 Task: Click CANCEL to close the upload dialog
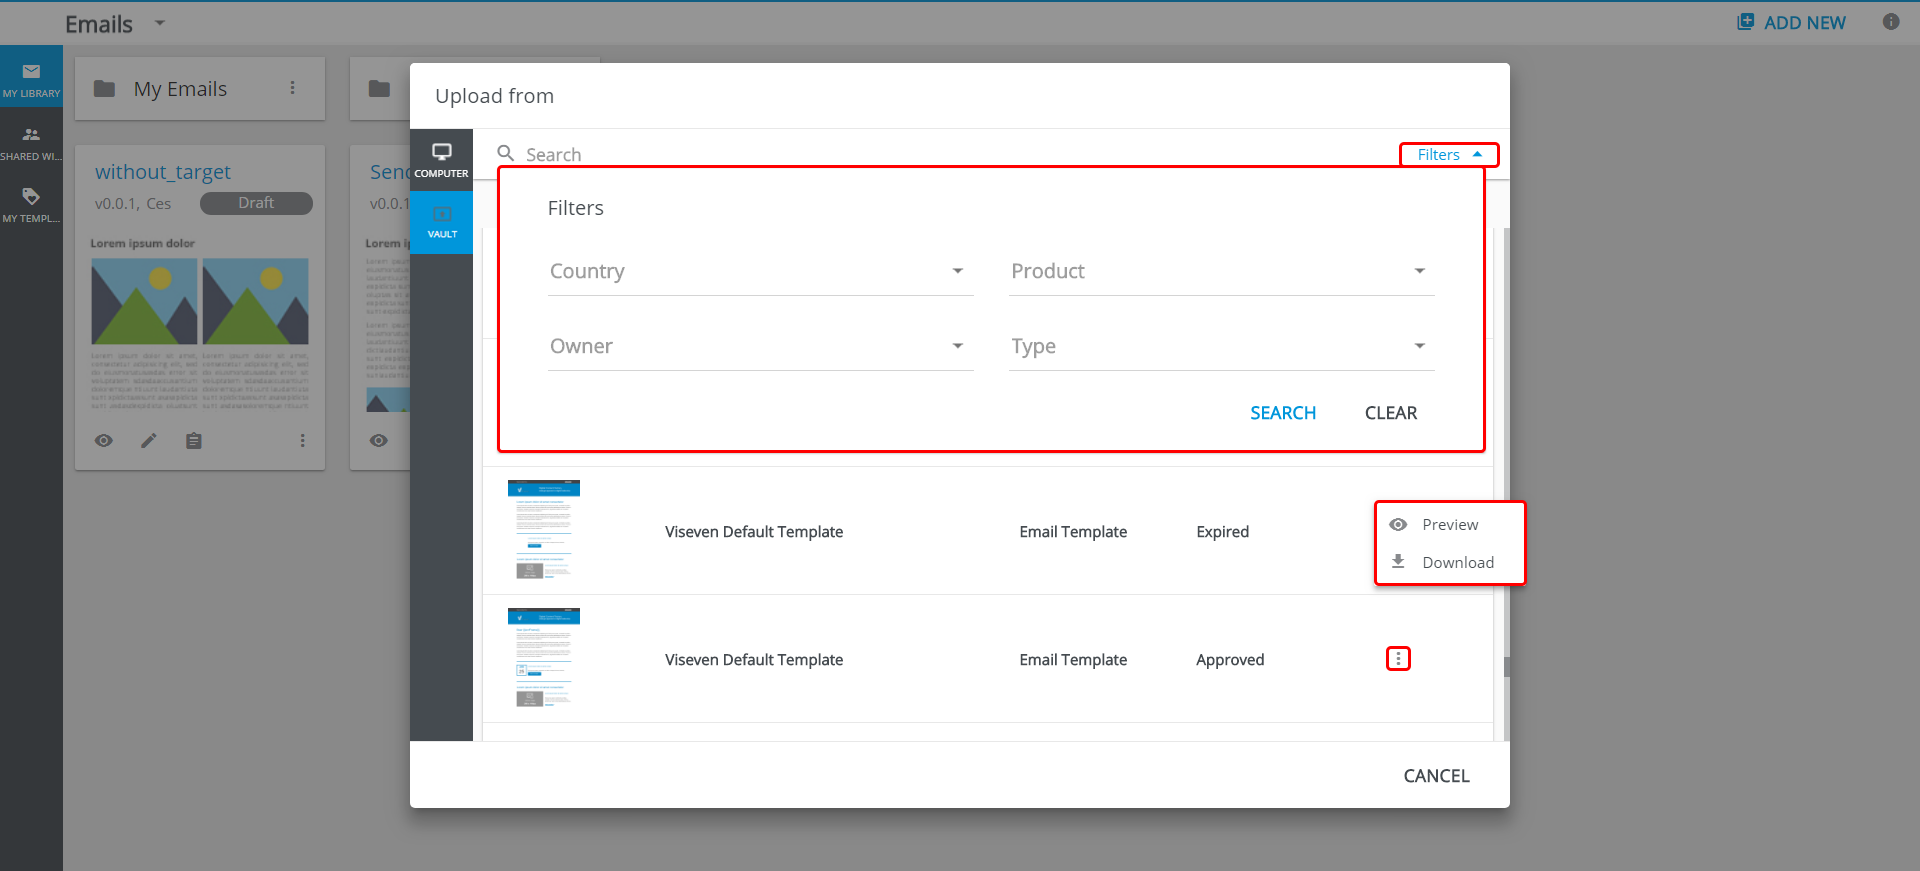[1436, 776]
